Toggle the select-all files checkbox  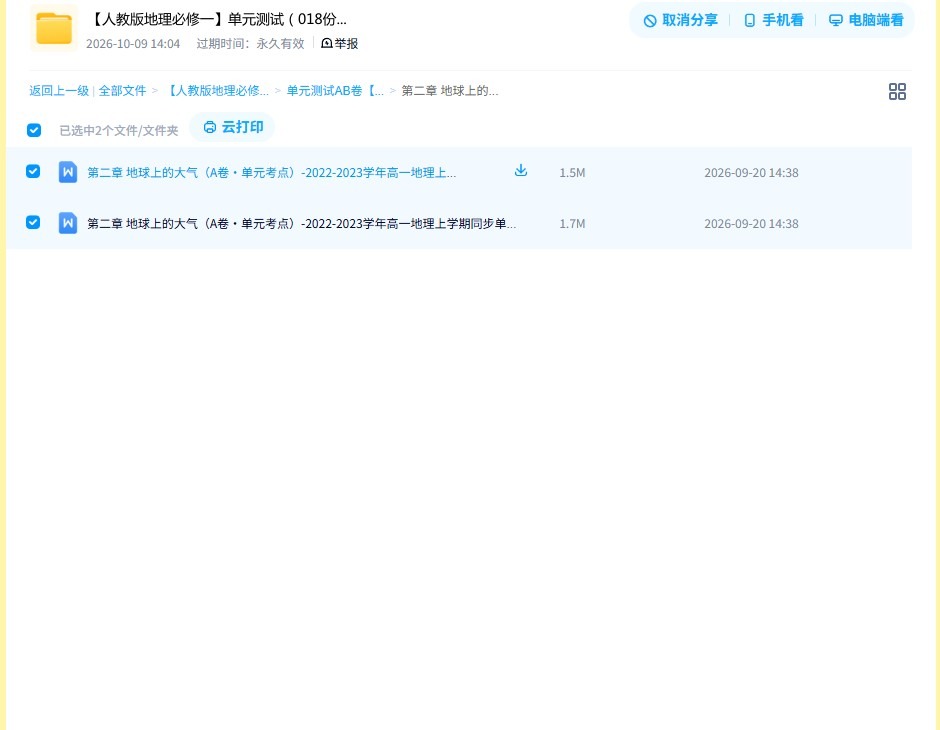point(34,130)
